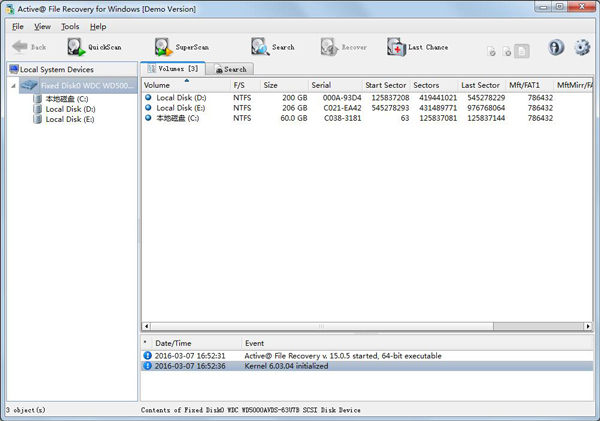Screen dimensions: 600x421
Task: Click serial 000A-93D4 cell
Action: [x=342, y=98]
